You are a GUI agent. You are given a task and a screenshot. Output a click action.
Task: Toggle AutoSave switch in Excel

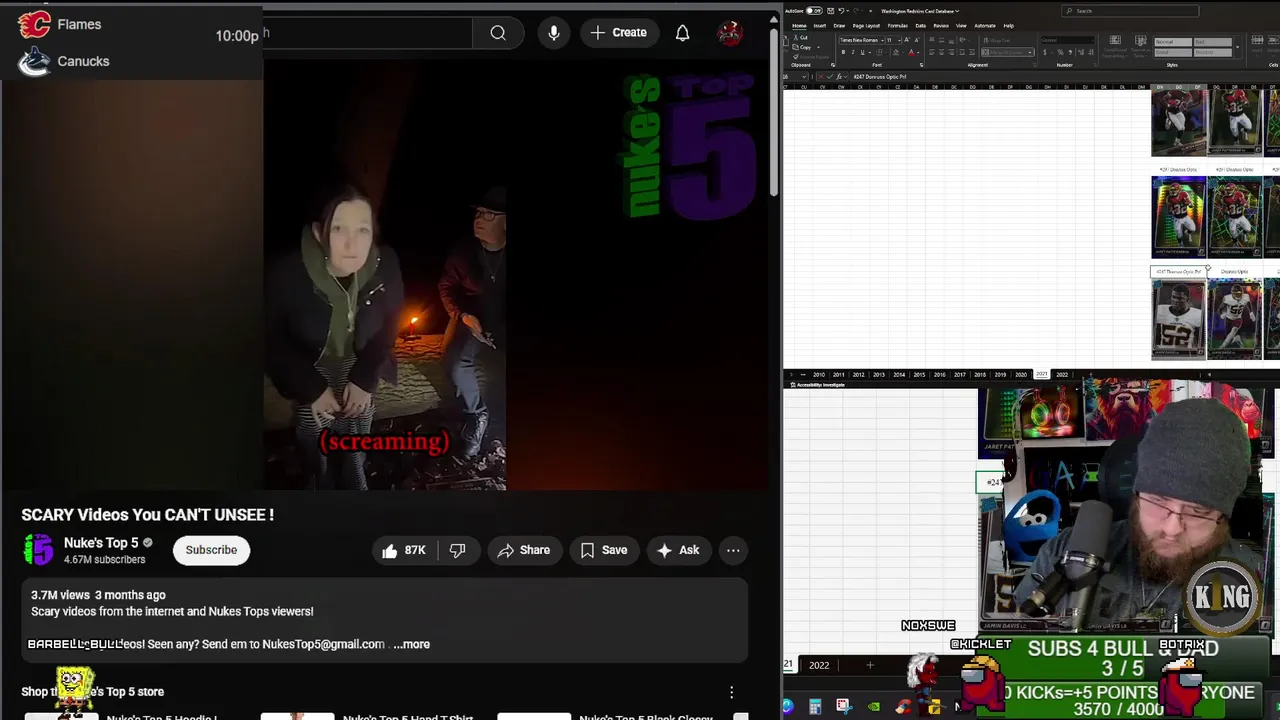pyautogui.click(x=814, y=11)
